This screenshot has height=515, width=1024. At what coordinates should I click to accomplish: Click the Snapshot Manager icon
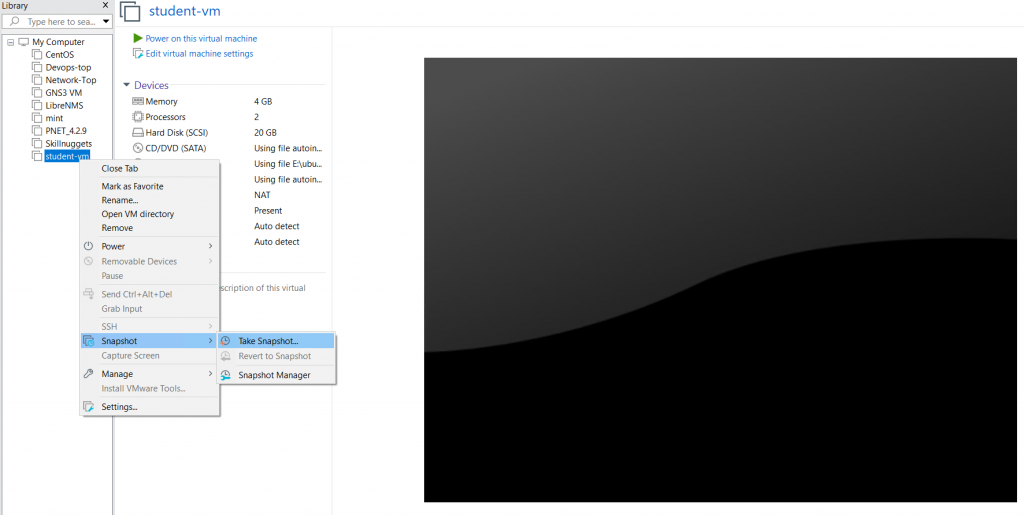coord(225,375)
